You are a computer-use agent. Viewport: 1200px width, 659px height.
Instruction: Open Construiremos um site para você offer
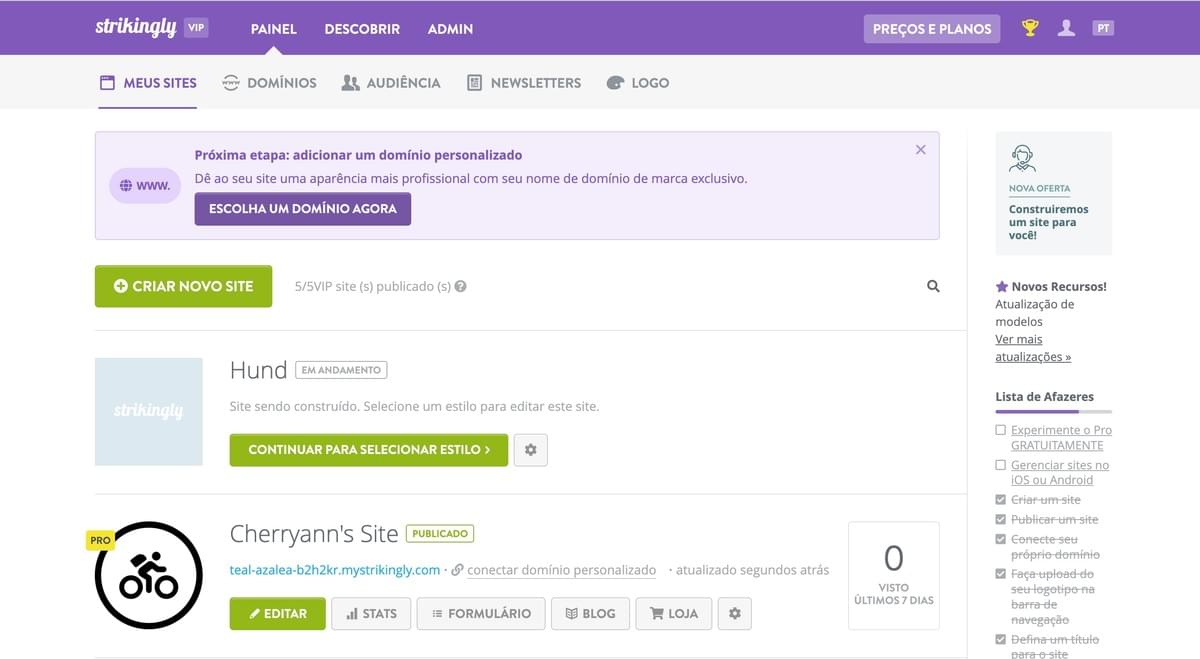[x=1048, y=222]
